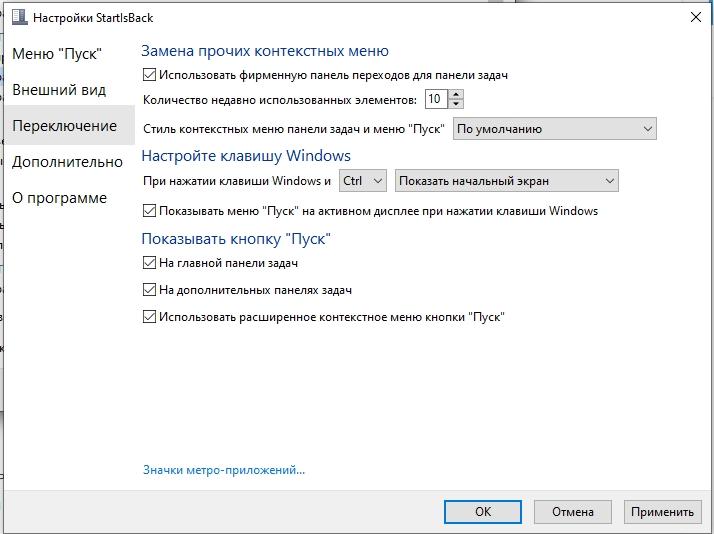714x534 pixels.
Task: Increase the recent items count with the up arrow
Action: pyautogui.click(x=456, y=94)
